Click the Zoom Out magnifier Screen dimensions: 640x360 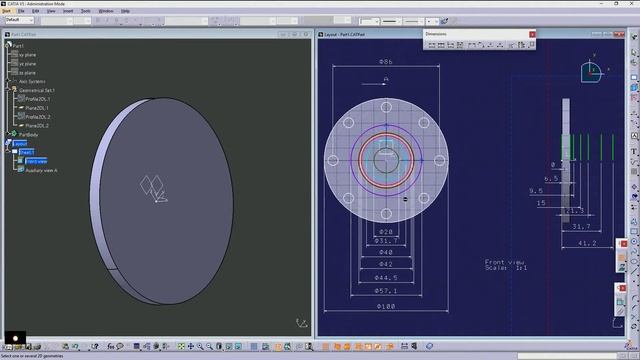tap(209, 347)
